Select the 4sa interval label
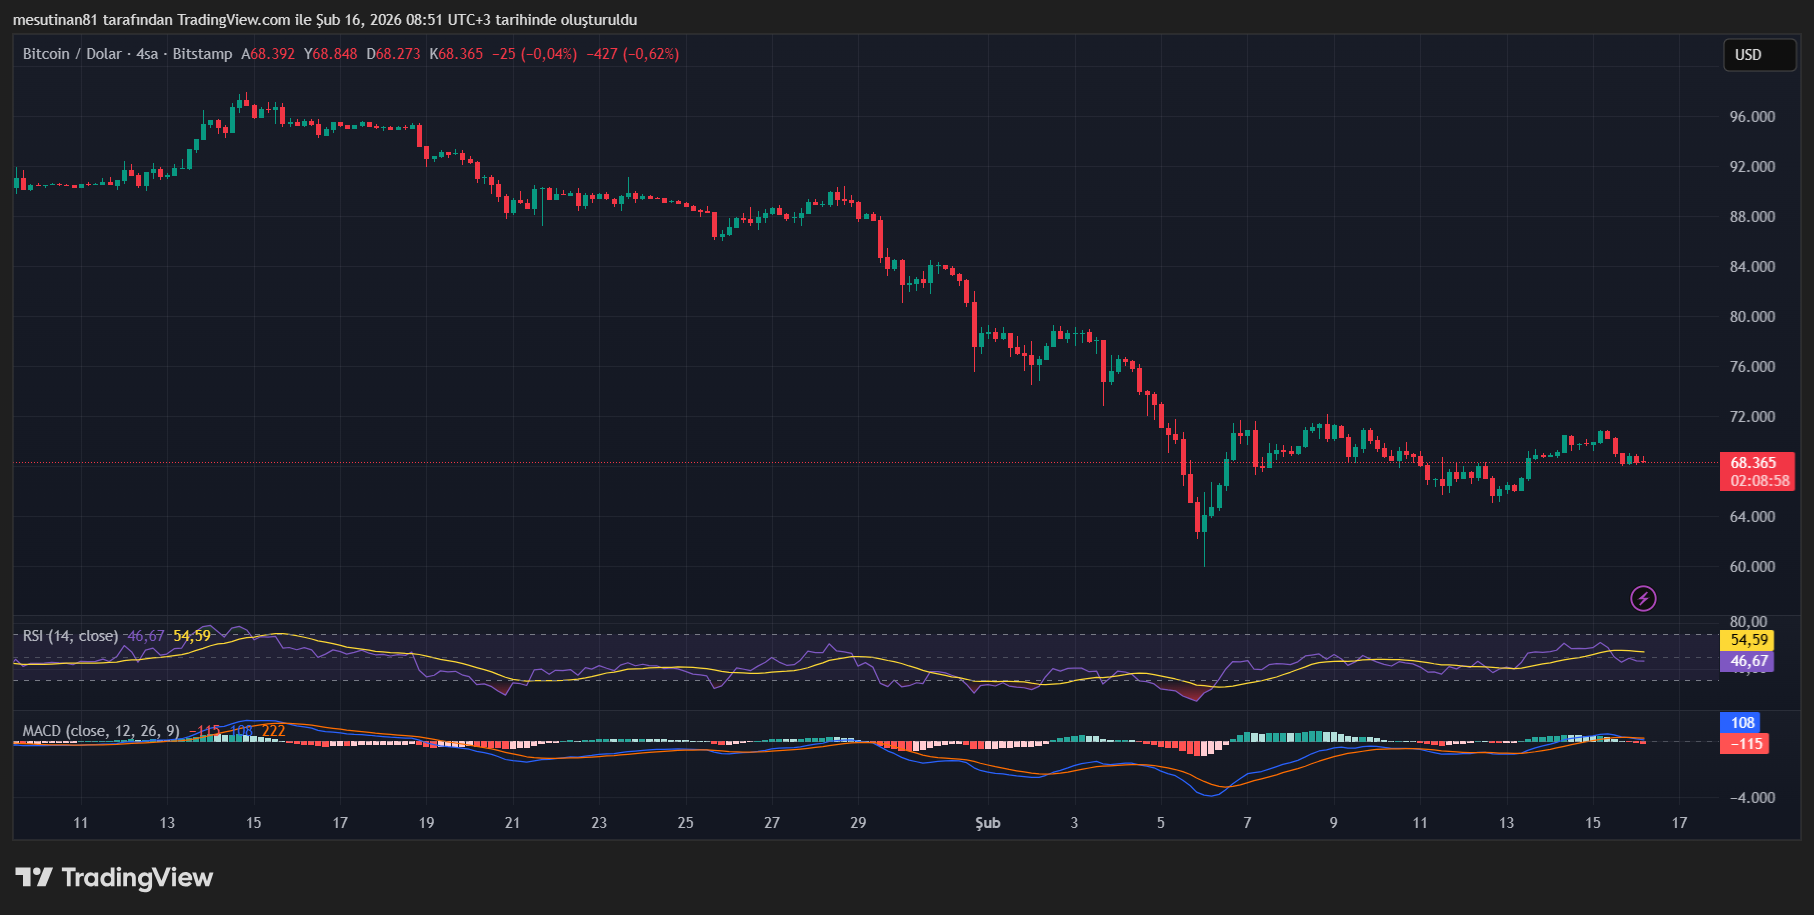 pos(147,54)
